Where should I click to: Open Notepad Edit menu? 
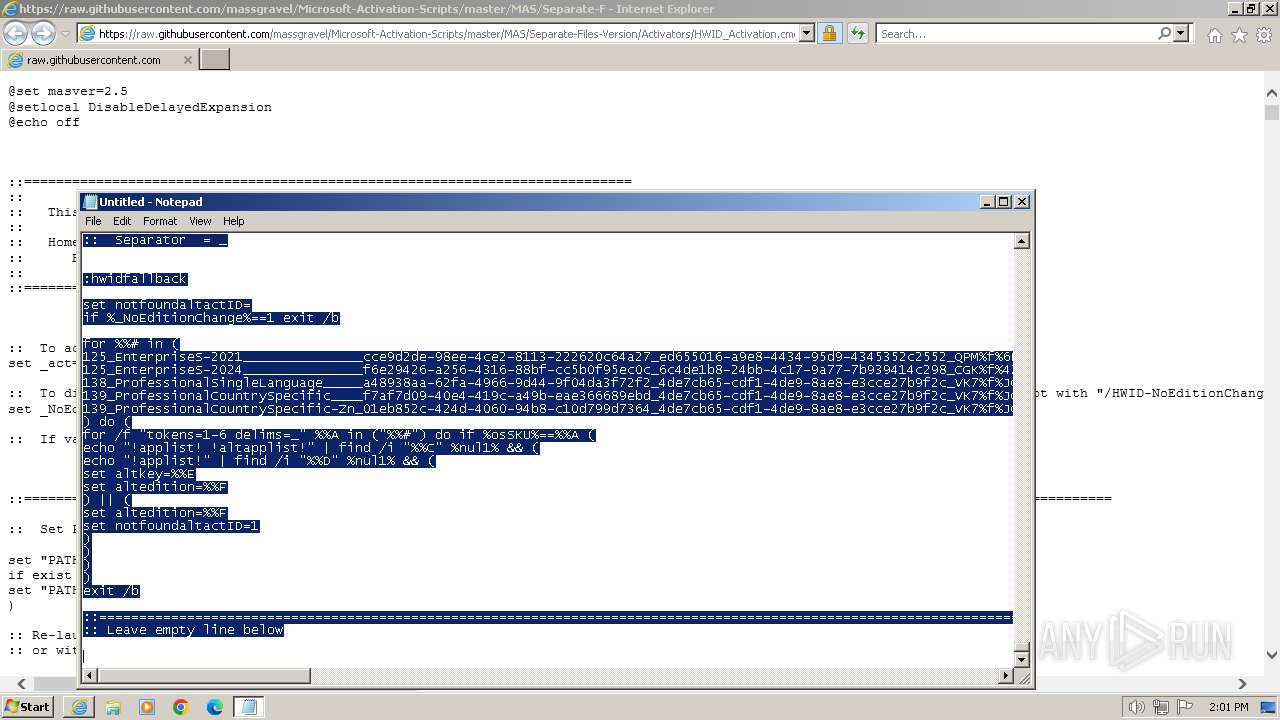tap(122, 221)
